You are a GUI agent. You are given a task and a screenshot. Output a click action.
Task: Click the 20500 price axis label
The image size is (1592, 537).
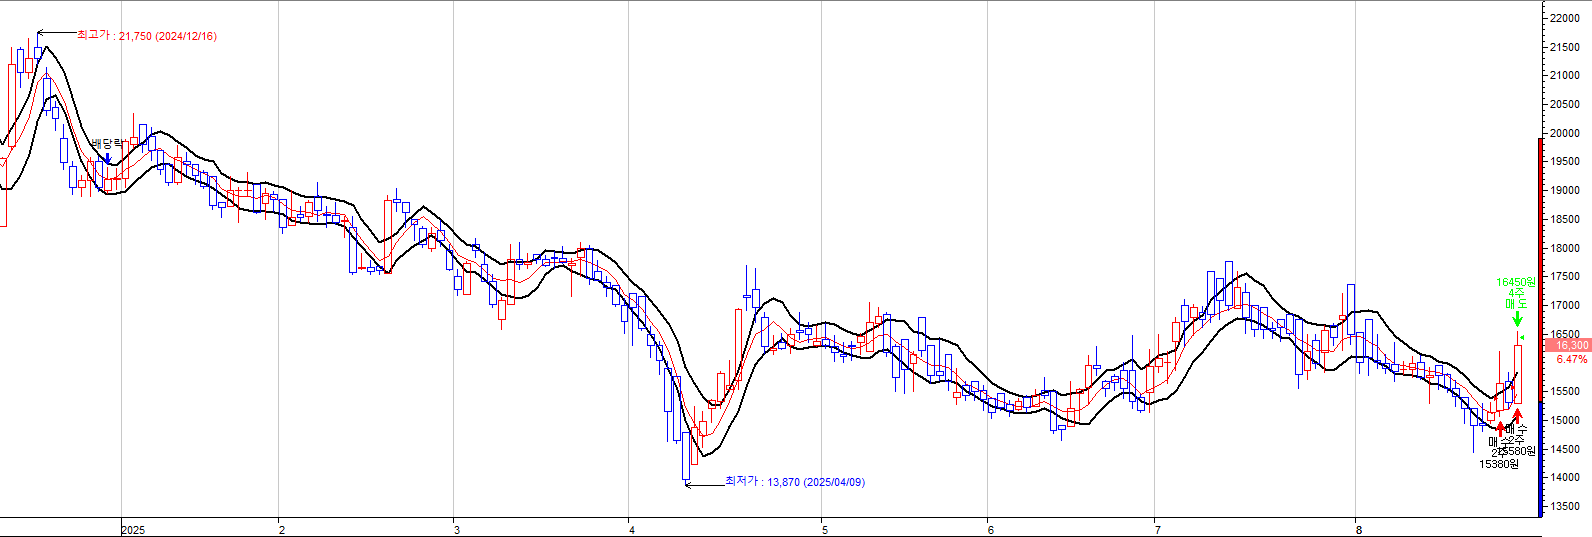tap(1565, 104)
